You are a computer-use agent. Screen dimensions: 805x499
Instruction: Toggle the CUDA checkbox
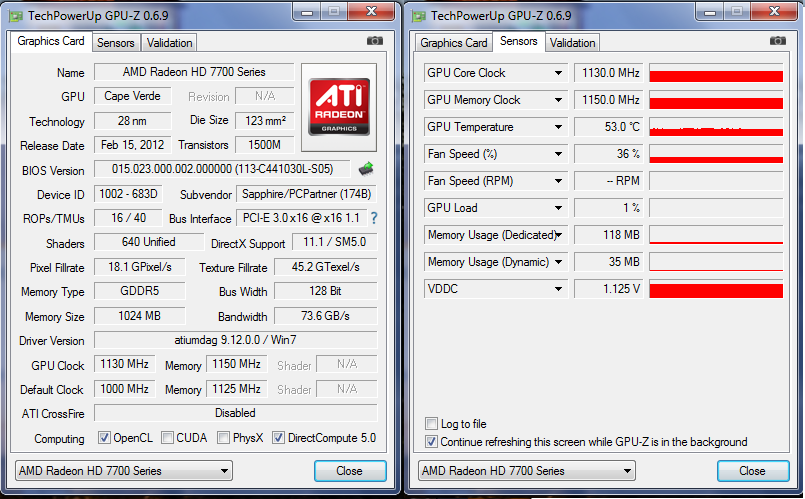pos(167,437)
